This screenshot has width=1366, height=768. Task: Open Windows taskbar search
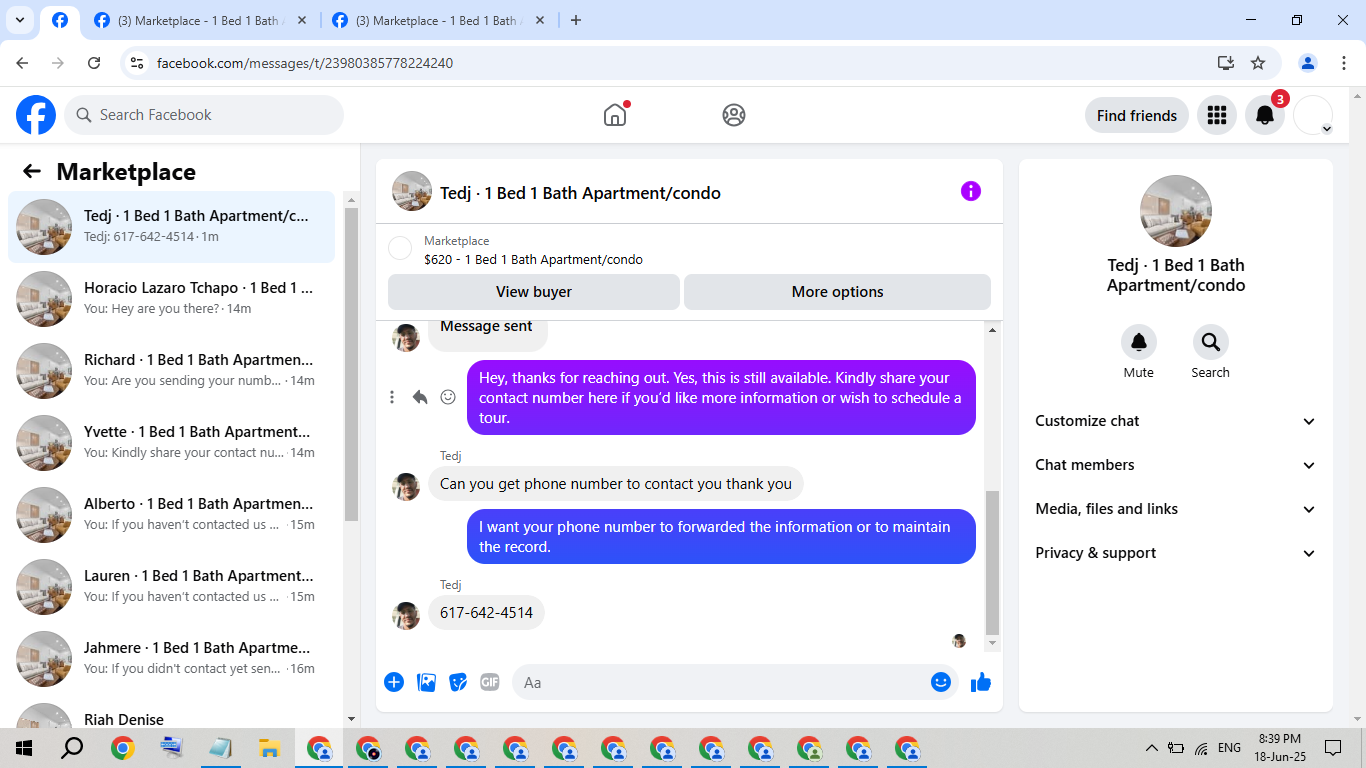pos(72,748)
